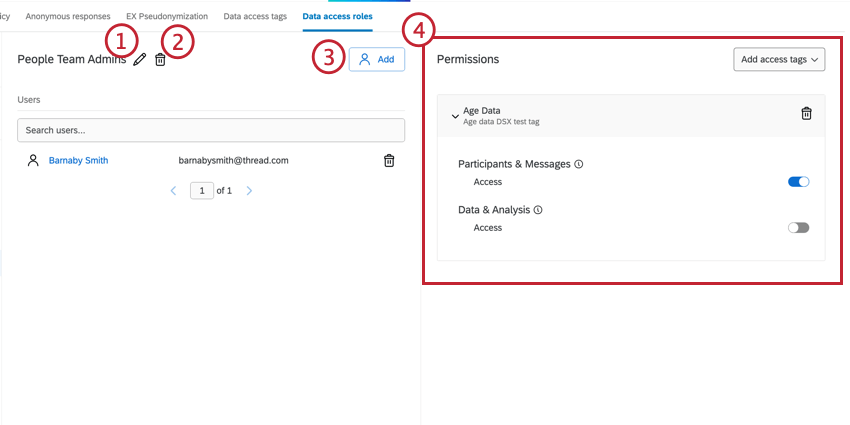Delete the People Team Admins role
Screen dimensions: 850x425
click(160, 60)
